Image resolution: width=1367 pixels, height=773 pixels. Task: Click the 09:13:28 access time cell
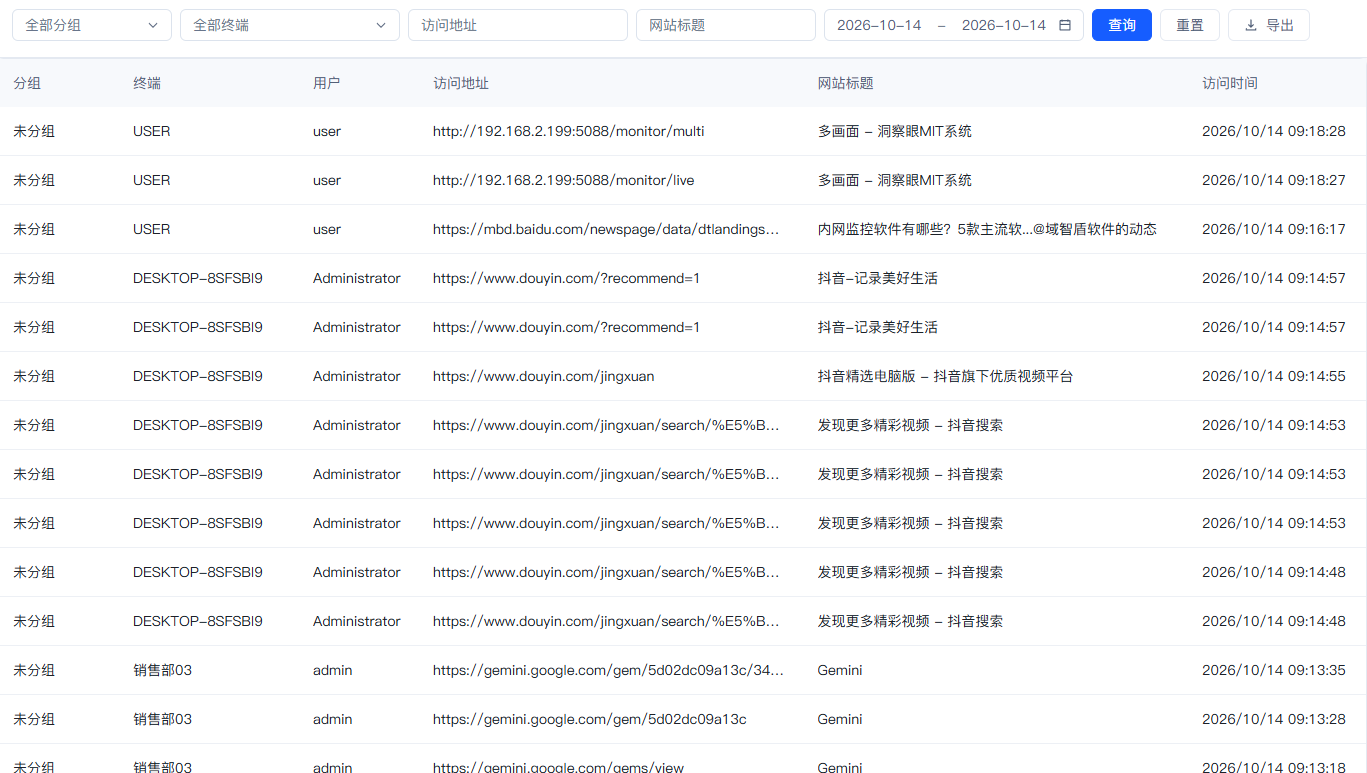tap(1274, 719)
